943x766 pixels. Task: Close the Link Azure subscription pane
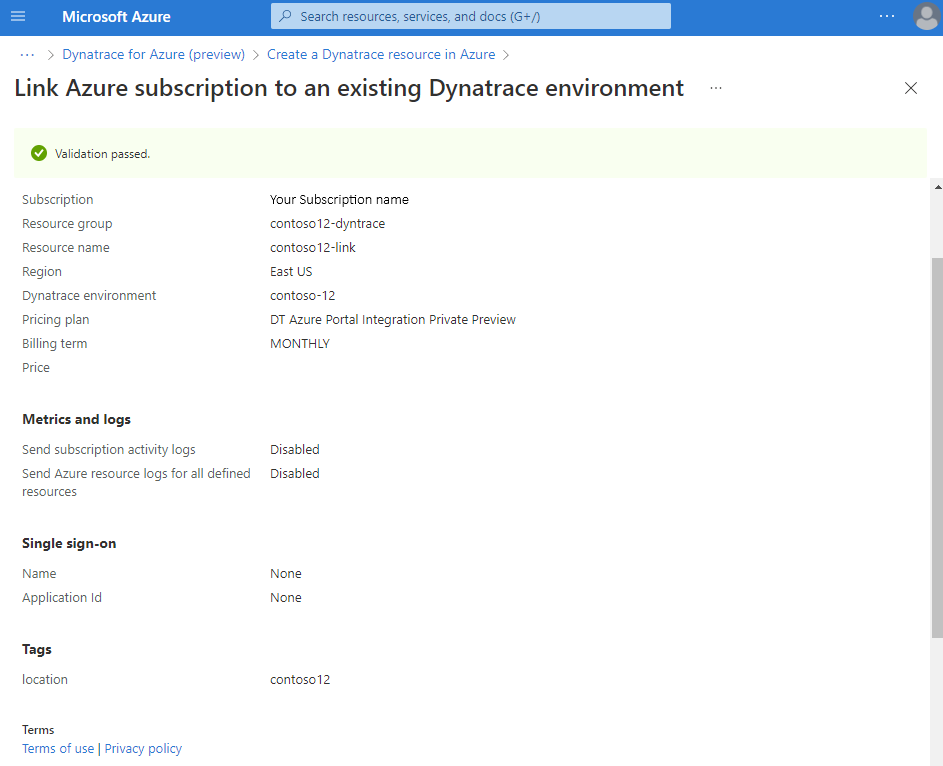pos(911,88)
